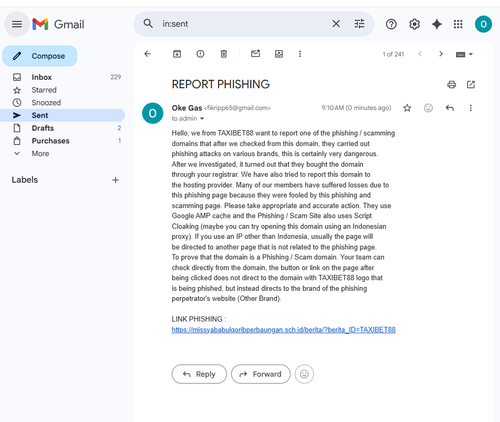Show details next to "to admin"
The height and width of the screenshot is (422, 500).
click(202, 119)
